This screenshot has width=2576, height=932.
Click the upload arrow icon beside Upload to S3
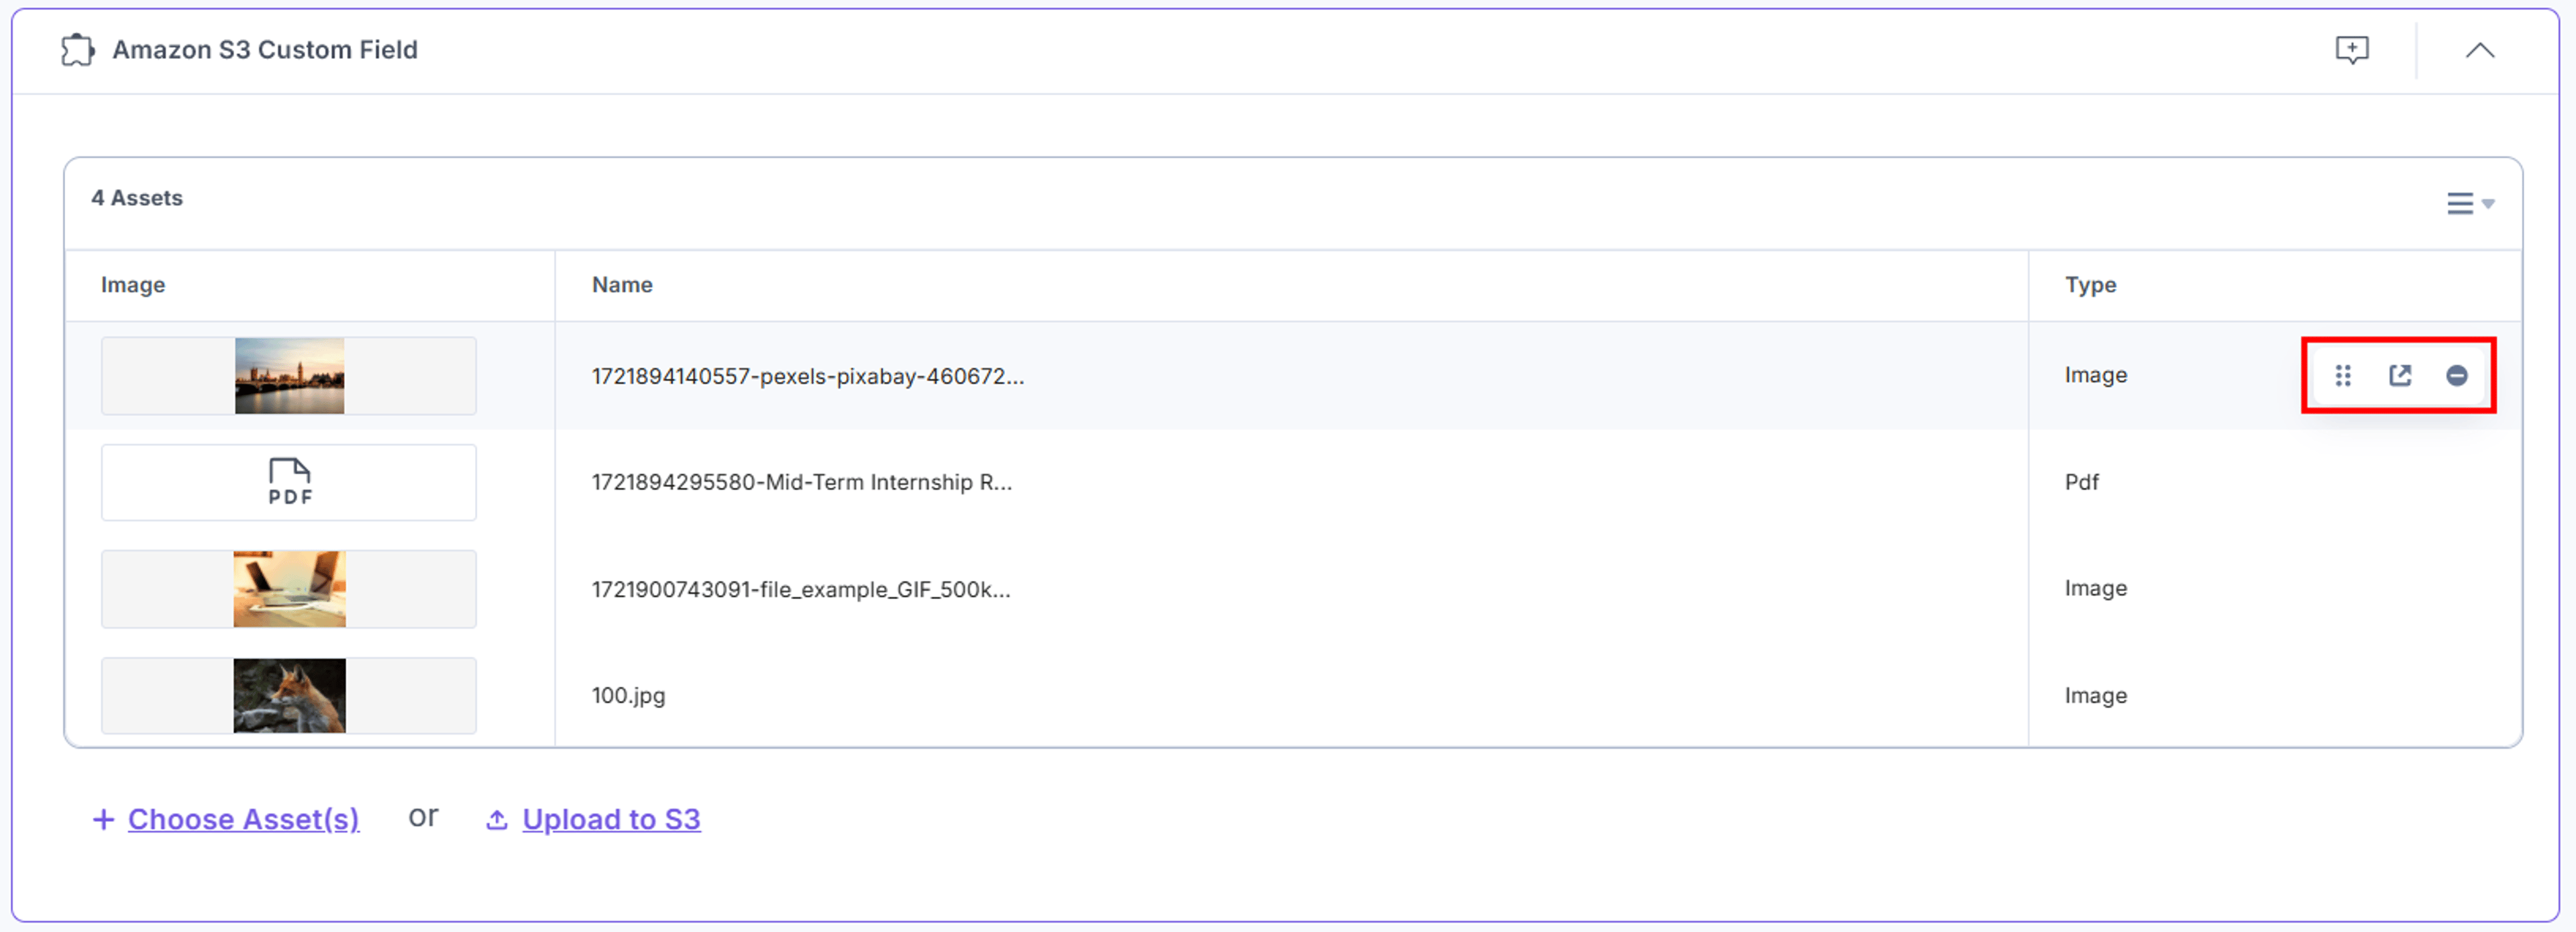497,820
